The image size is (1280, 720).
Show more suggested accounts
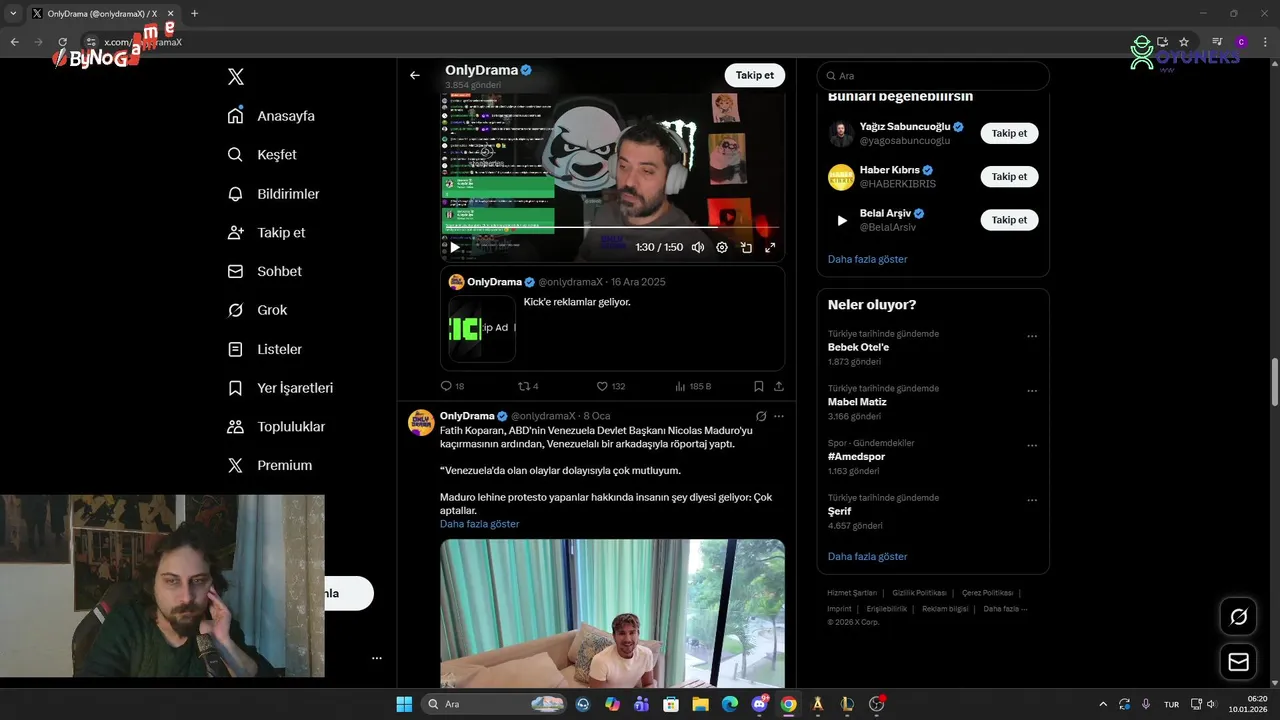point(868,259)
